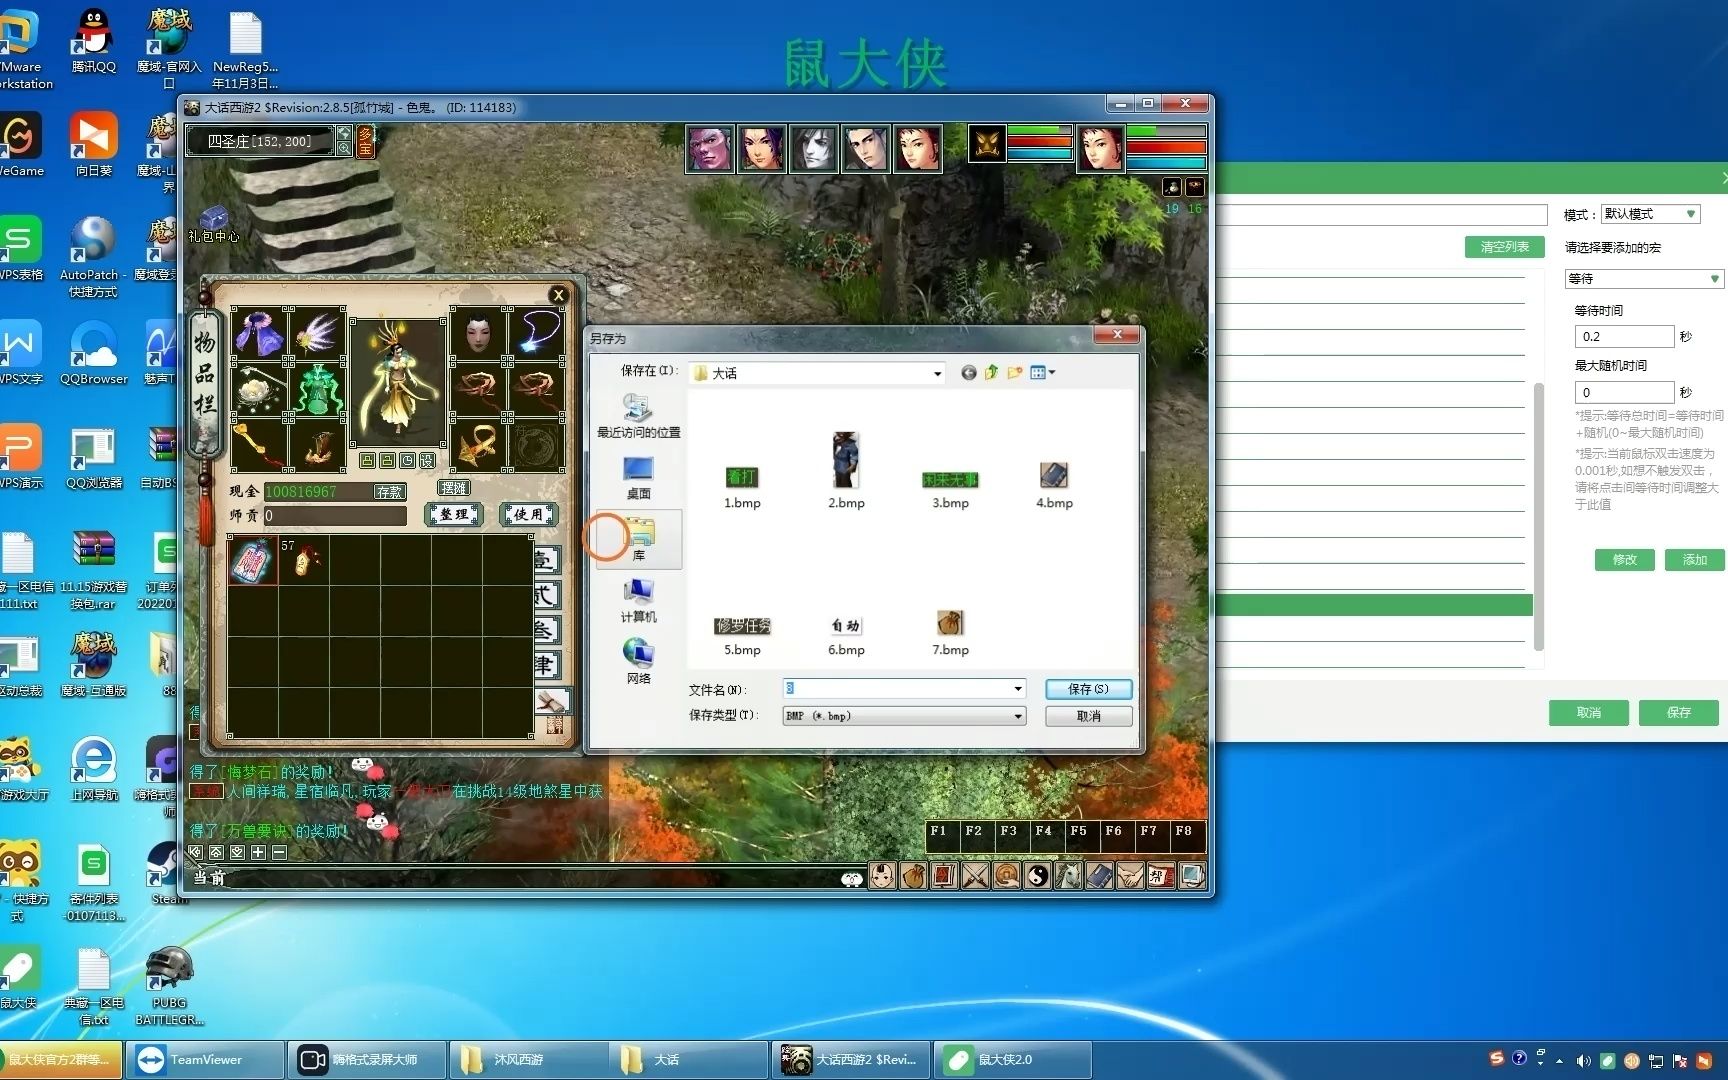Click the 摆摊 stall button

(454, 488)
